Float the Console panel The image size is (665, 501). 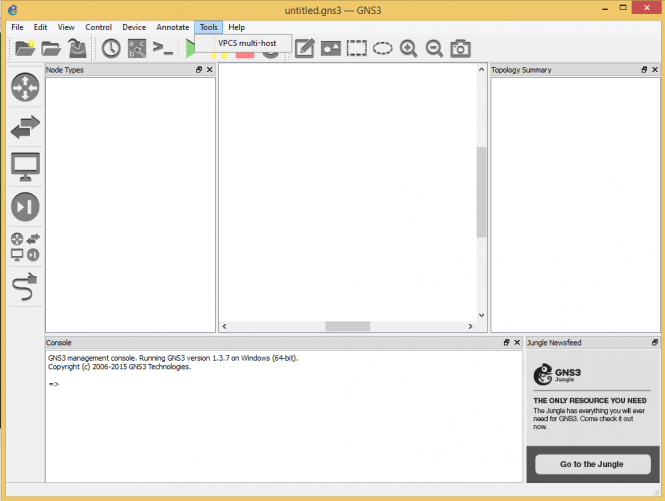pyautogui.click(x=506, y=342)
